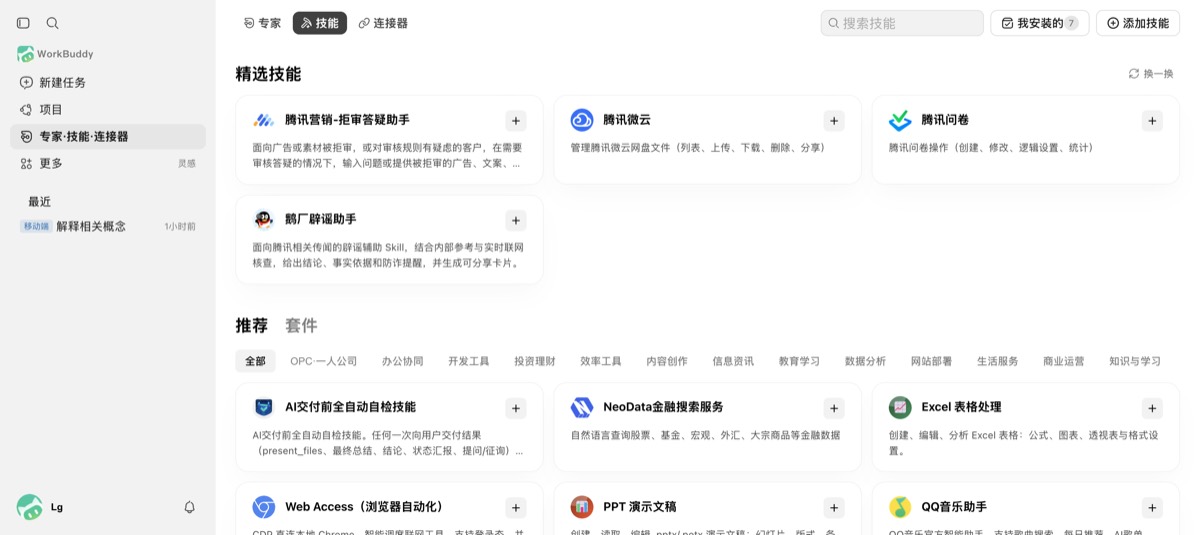This screenshot has width=1200, height=535.
Task: Add AI交付前全自动自检技能 with plus
Action: pyautogui.click(x=516, y=408)
